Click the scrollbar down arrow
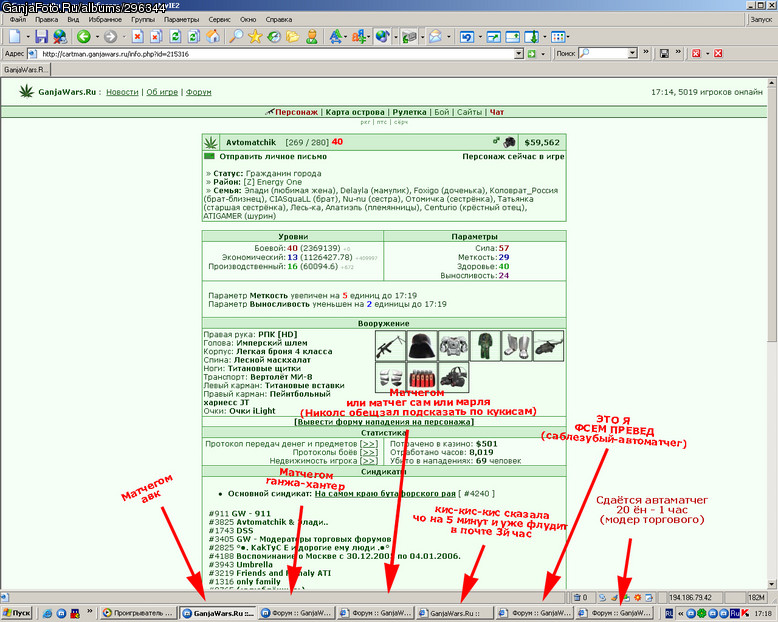778x622 pixels. 772,584
